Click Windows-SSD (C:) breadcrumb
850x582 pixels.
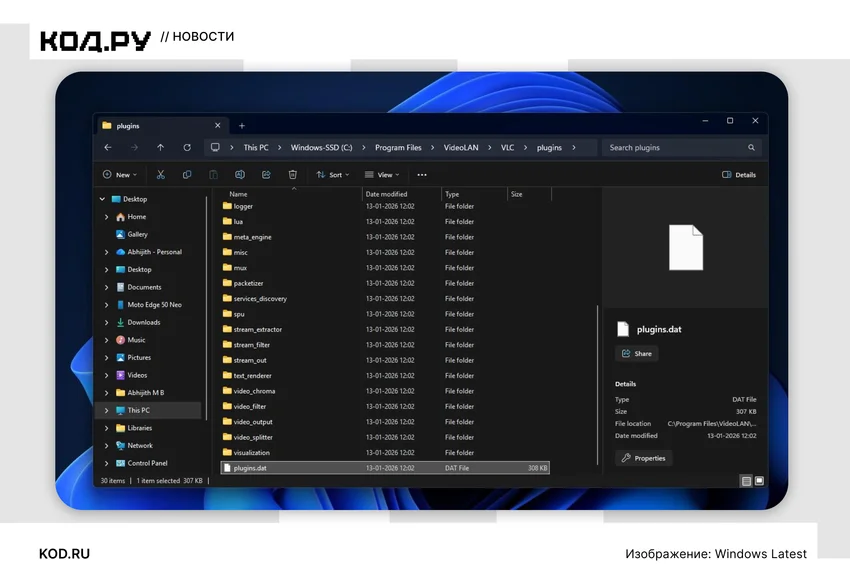point(321,147)
